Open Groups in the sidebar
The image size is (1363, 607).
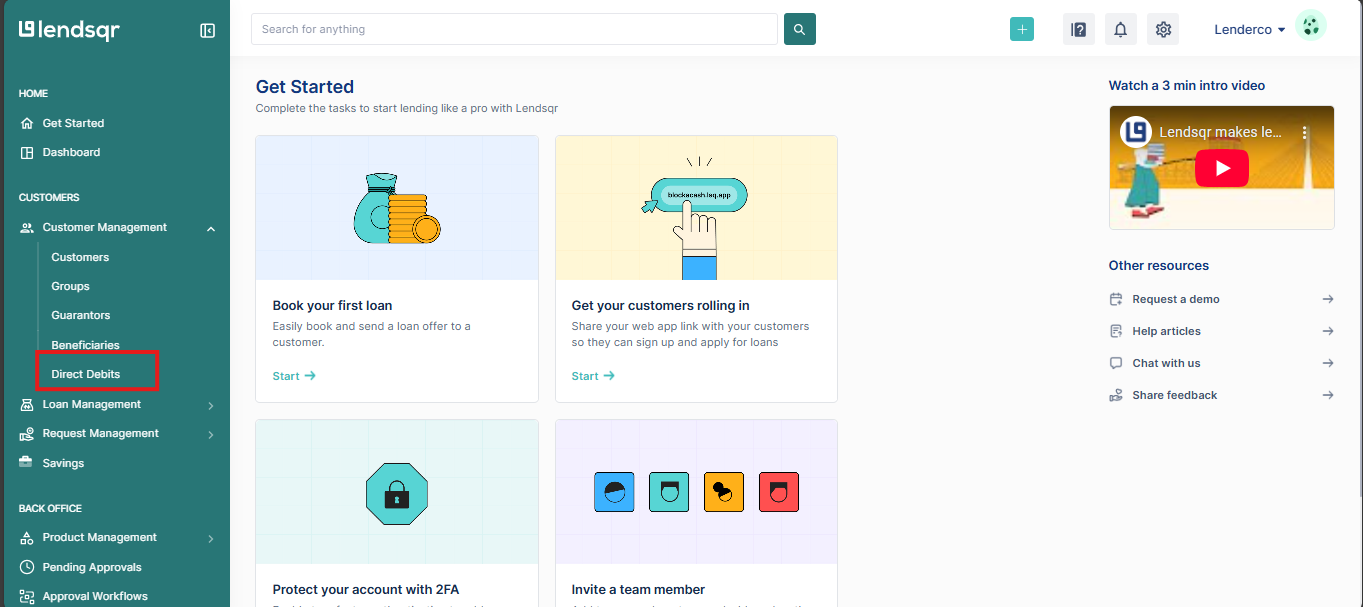pos(71,286)
